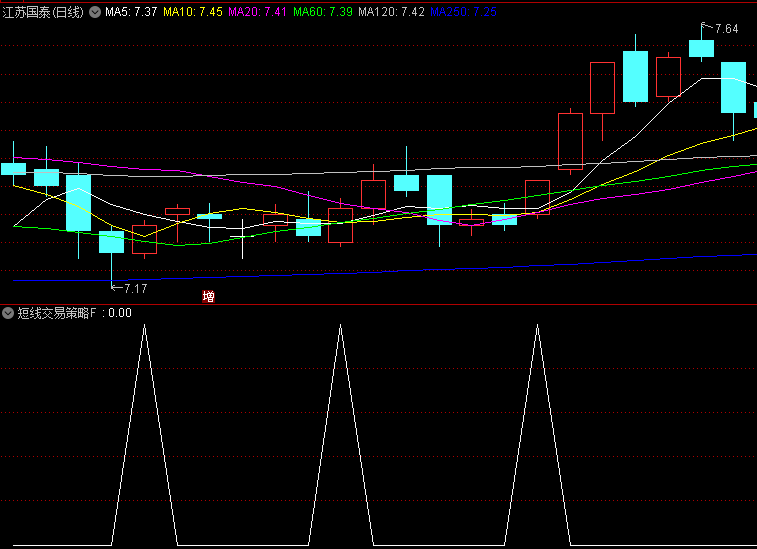The height and width of the screenshot is (549, 757).
Task: Click the first signal peak in indicator panel
Action: (x=145, y=328)
